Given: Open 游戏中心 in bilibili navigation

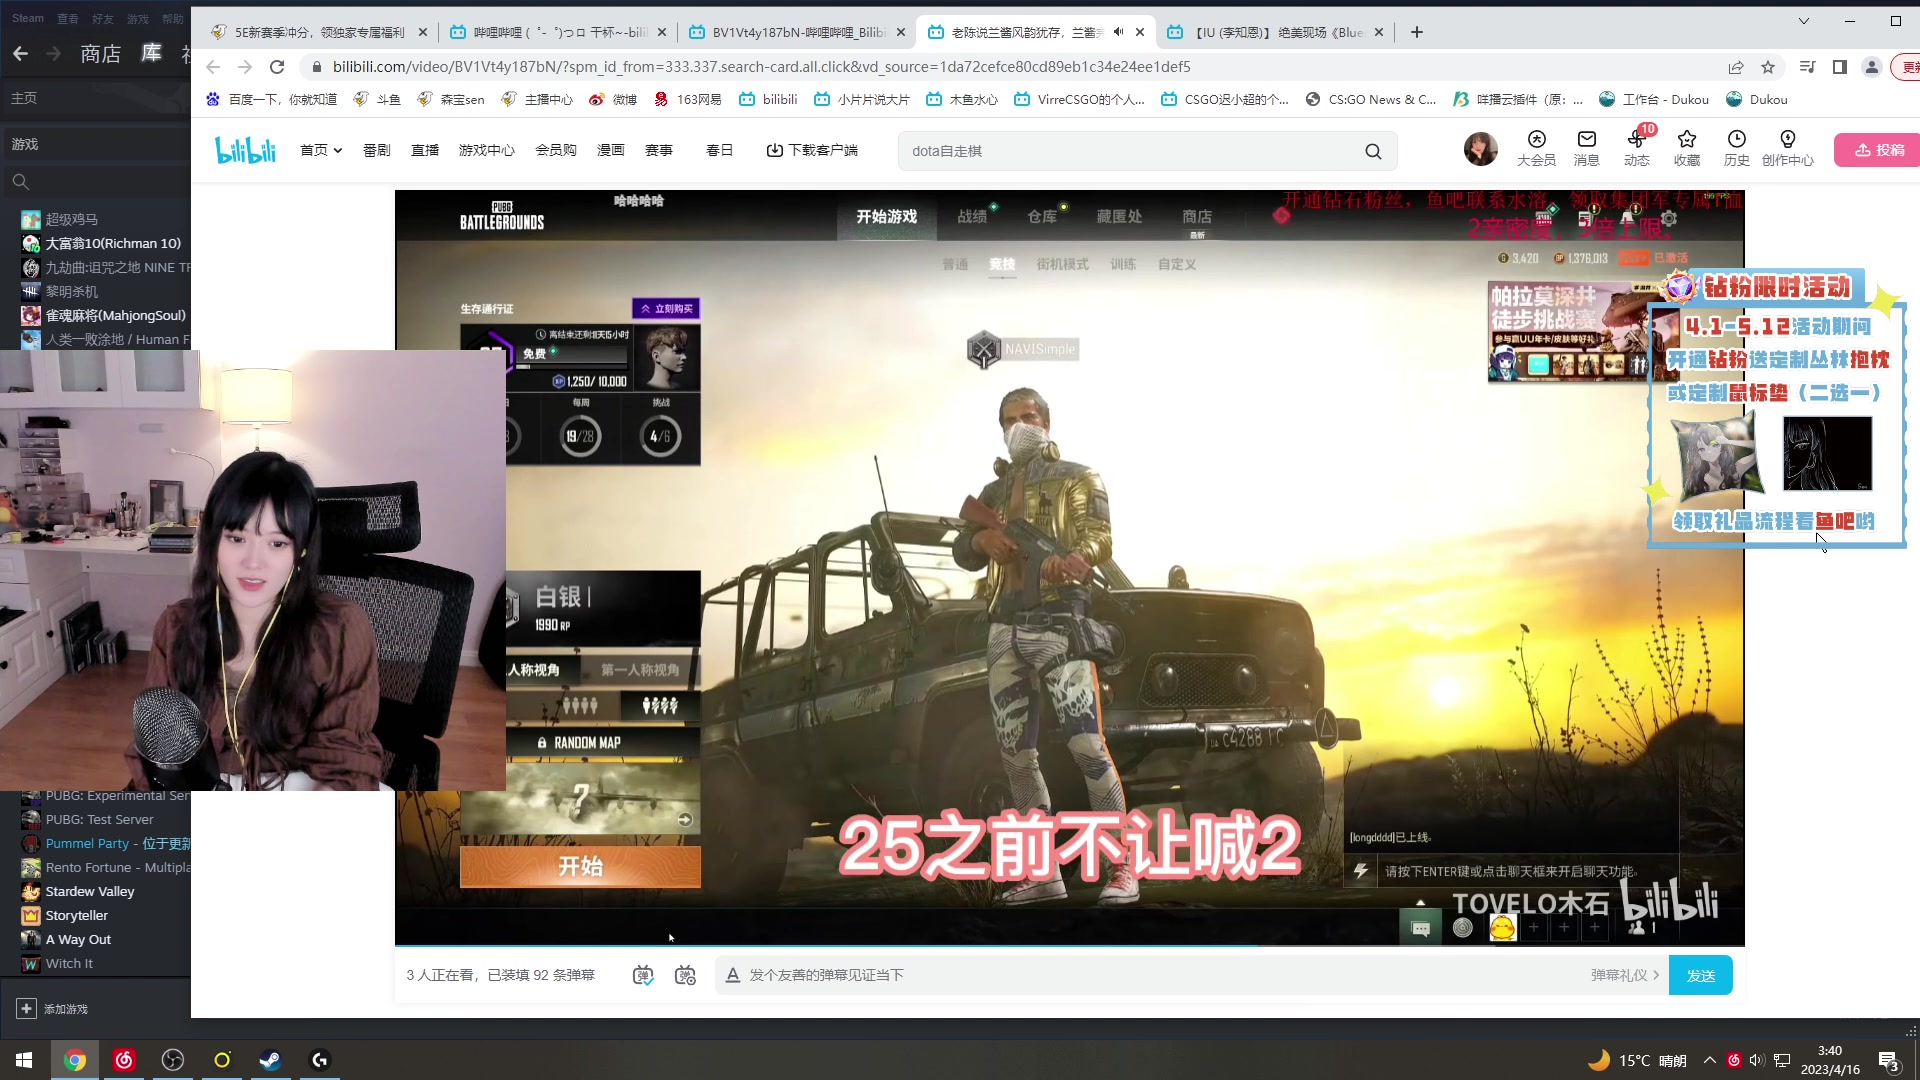Looking at the screenshot, I should click(487, 150).
